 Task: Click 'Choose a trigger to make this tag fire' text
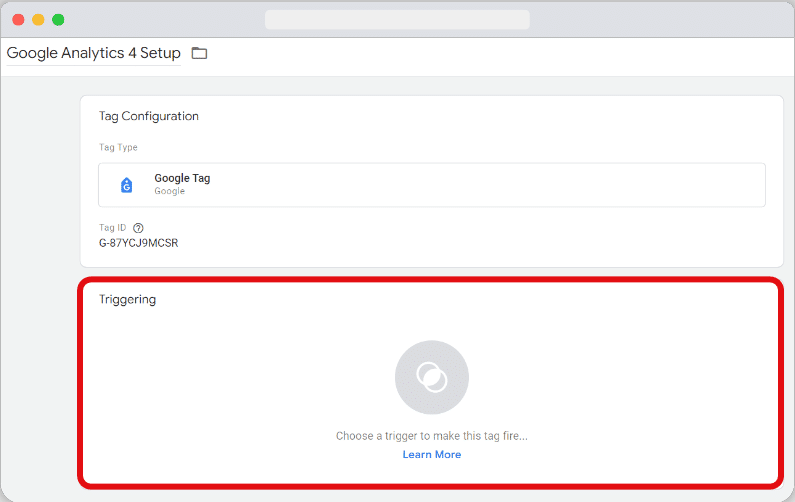point(431,436)
